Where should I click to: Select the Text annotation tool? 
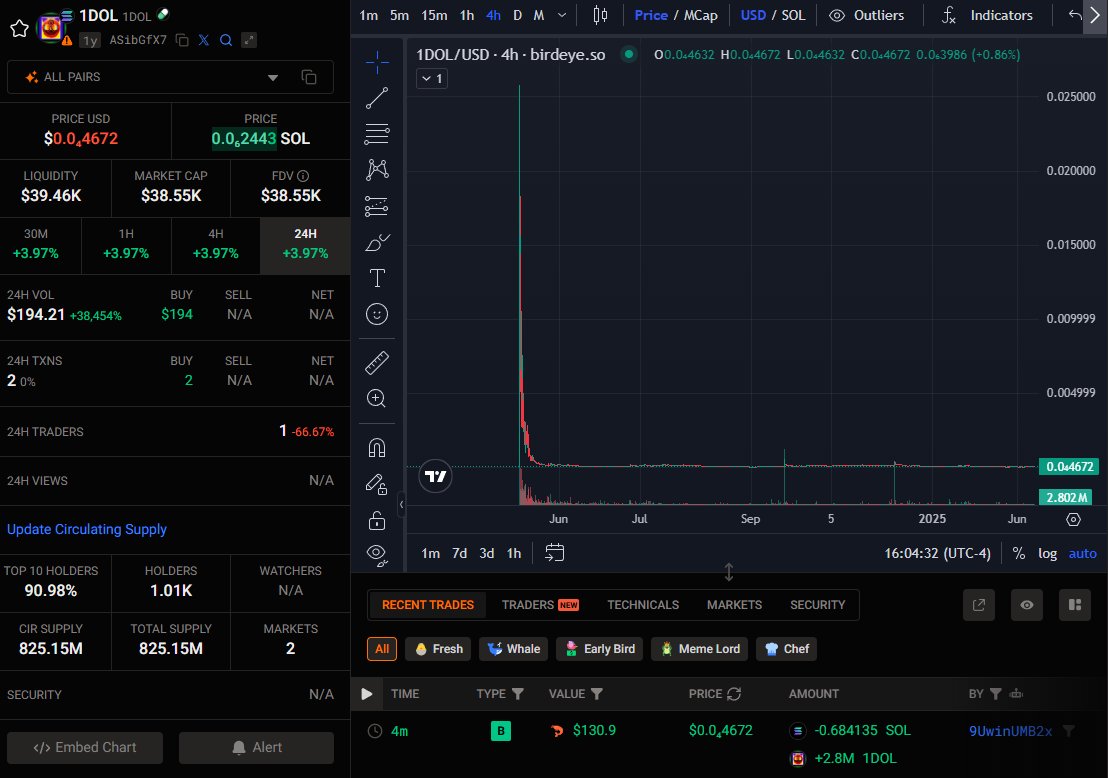pyautogui.click(x=377, y=278)
